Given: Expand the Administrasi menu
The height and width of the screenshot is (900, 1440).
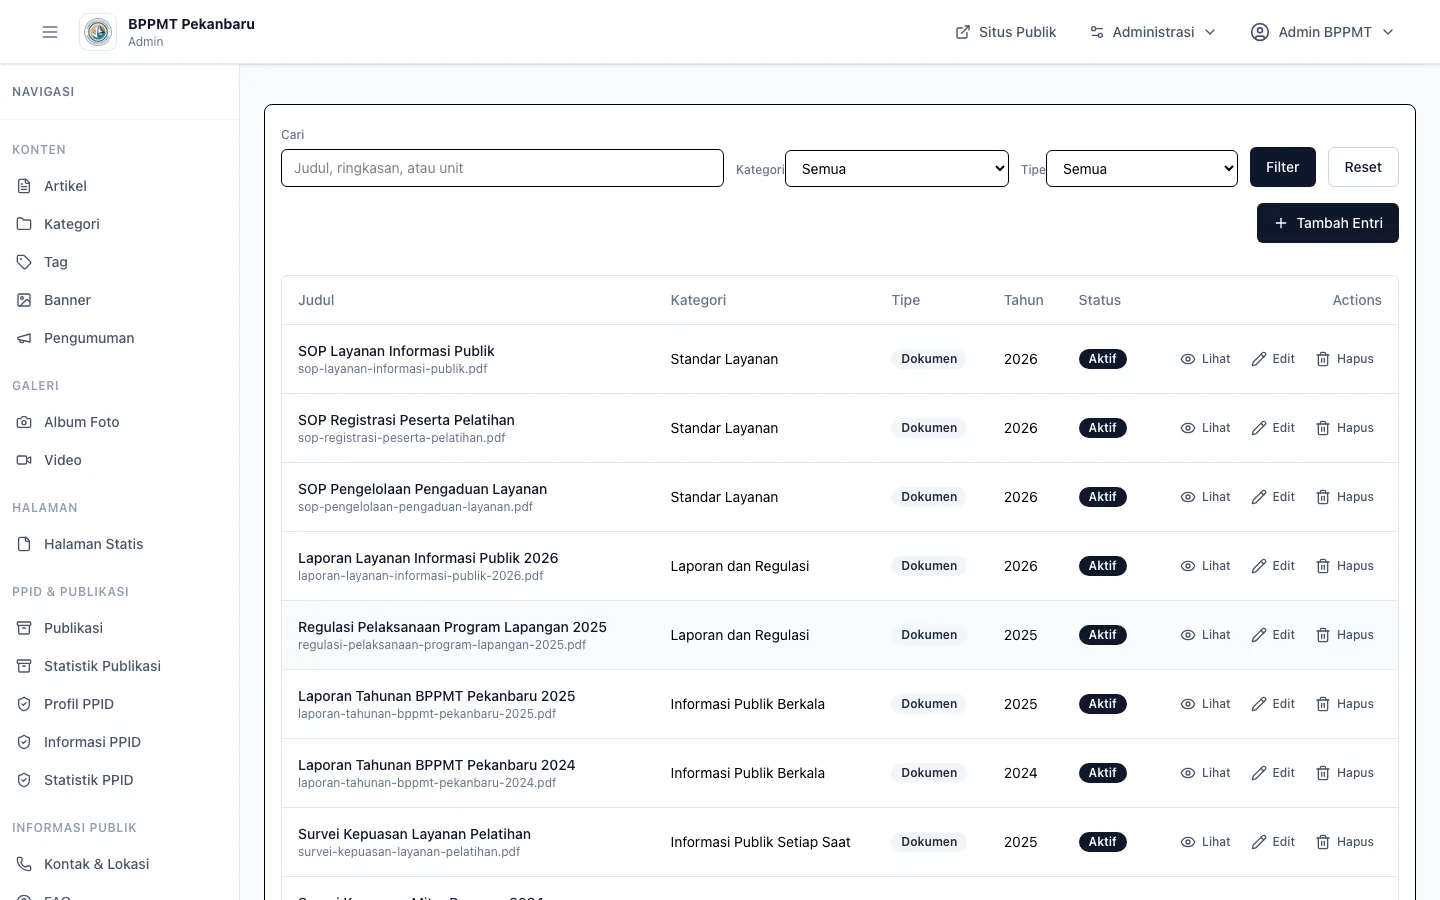Looking at the screenshot, I should pyautogui.click(x=1153, y=32).
